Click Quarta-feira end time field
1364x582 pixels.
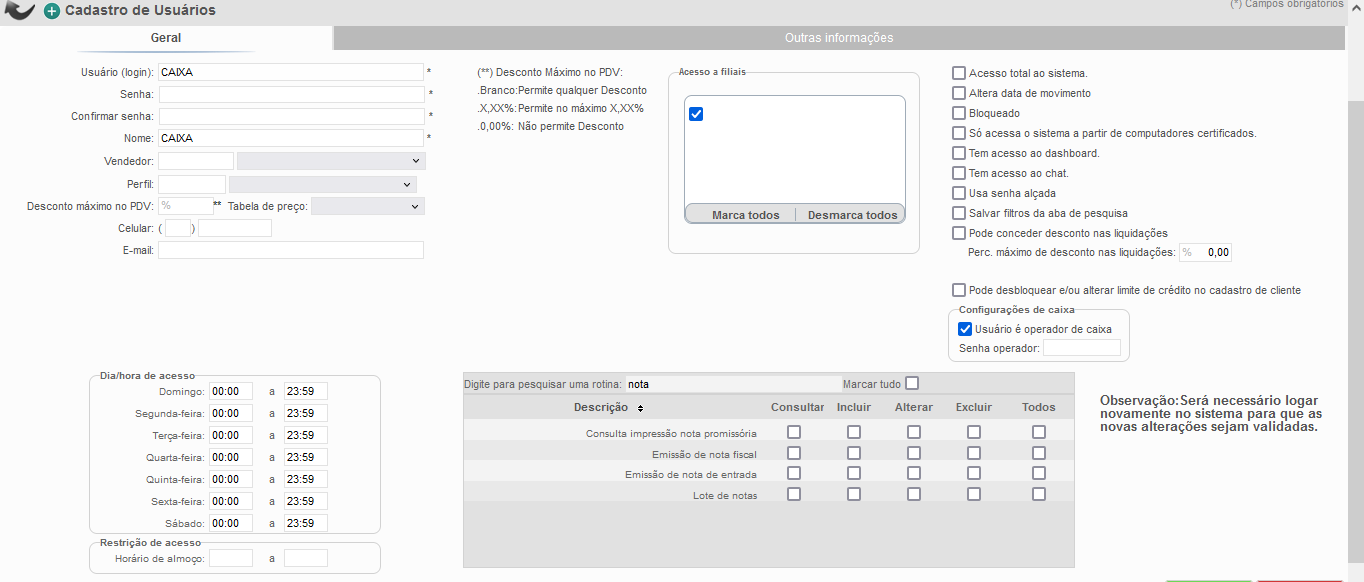click(x=306, y=457)
